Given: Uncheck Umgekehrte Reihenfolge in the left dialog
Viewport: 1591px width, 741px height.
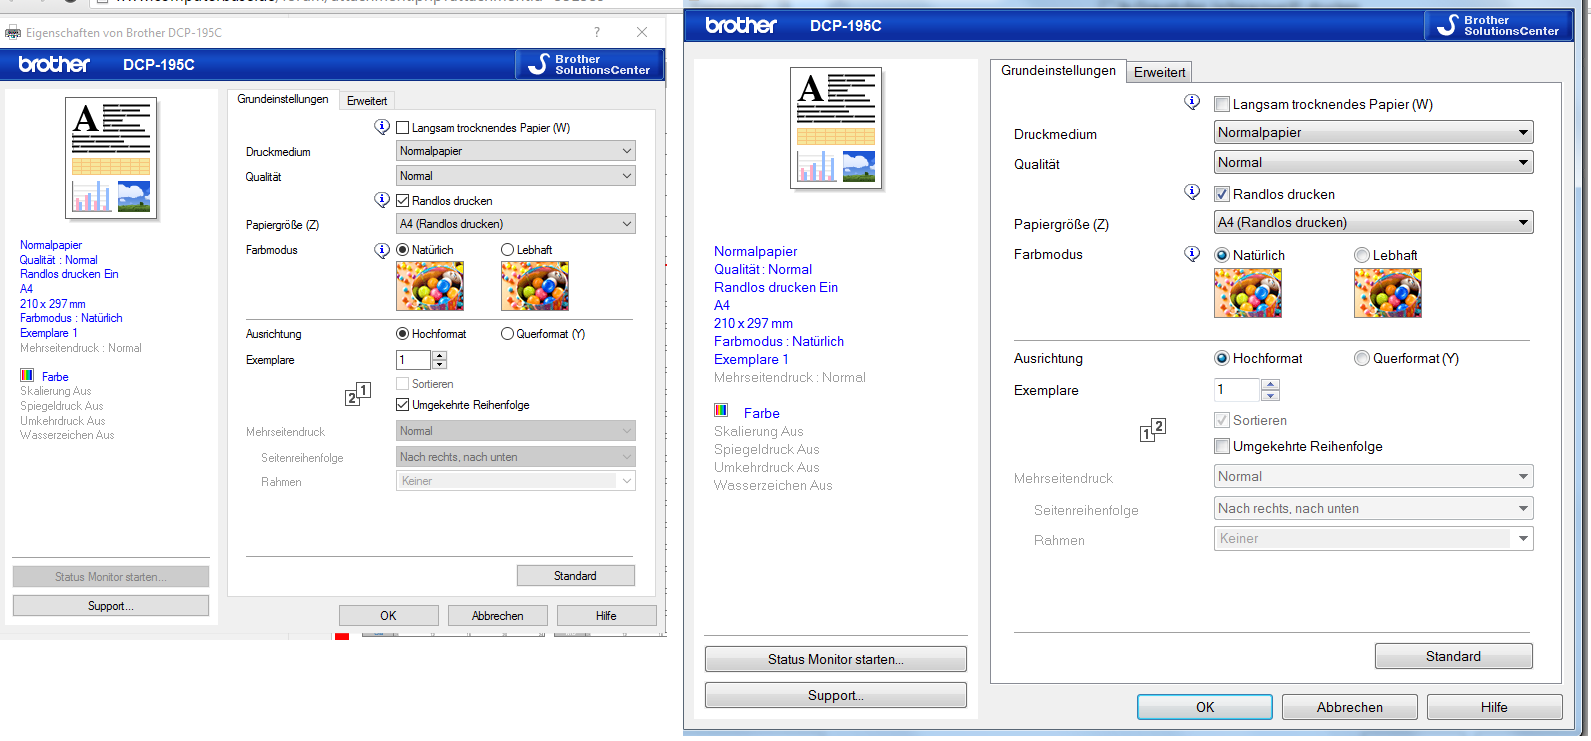Looking at the screenshot, I should click(403, 405).
